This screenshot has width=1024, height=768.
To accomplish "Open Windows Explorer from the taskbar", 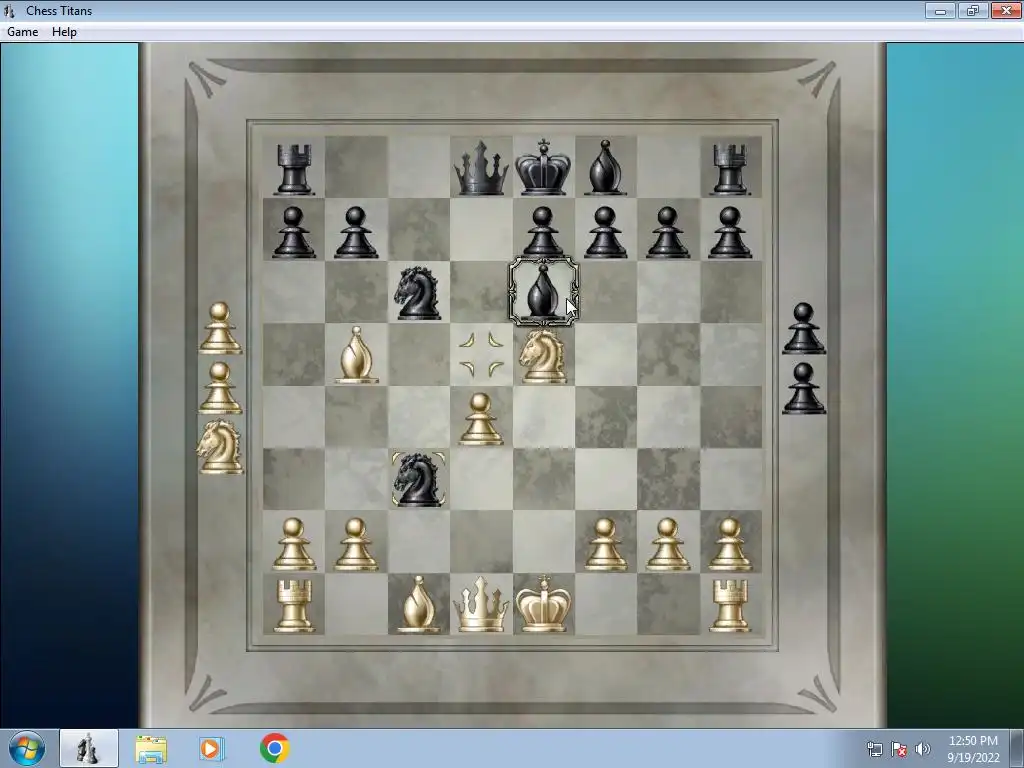I will pos(151,748).
